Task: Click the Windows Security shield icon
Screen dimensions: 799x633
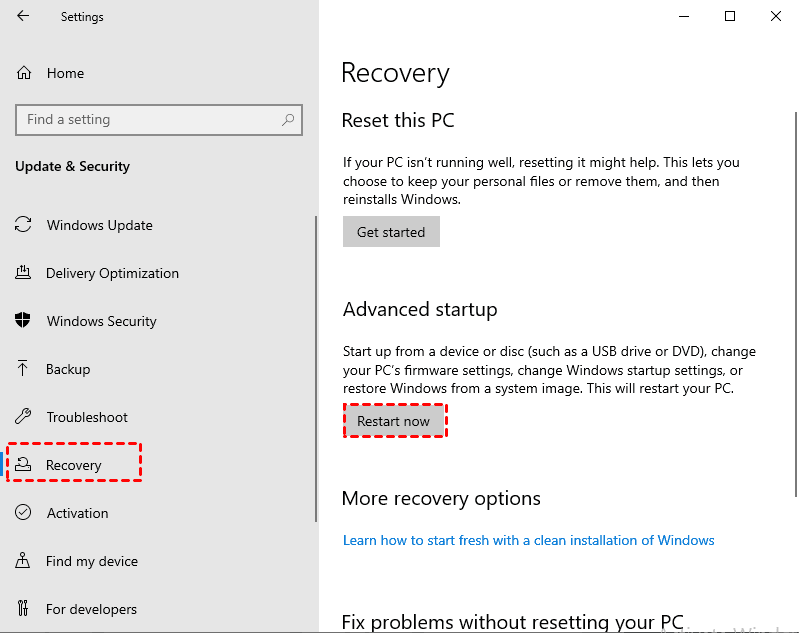Action: pyautogui.click(x=24, y=321)
